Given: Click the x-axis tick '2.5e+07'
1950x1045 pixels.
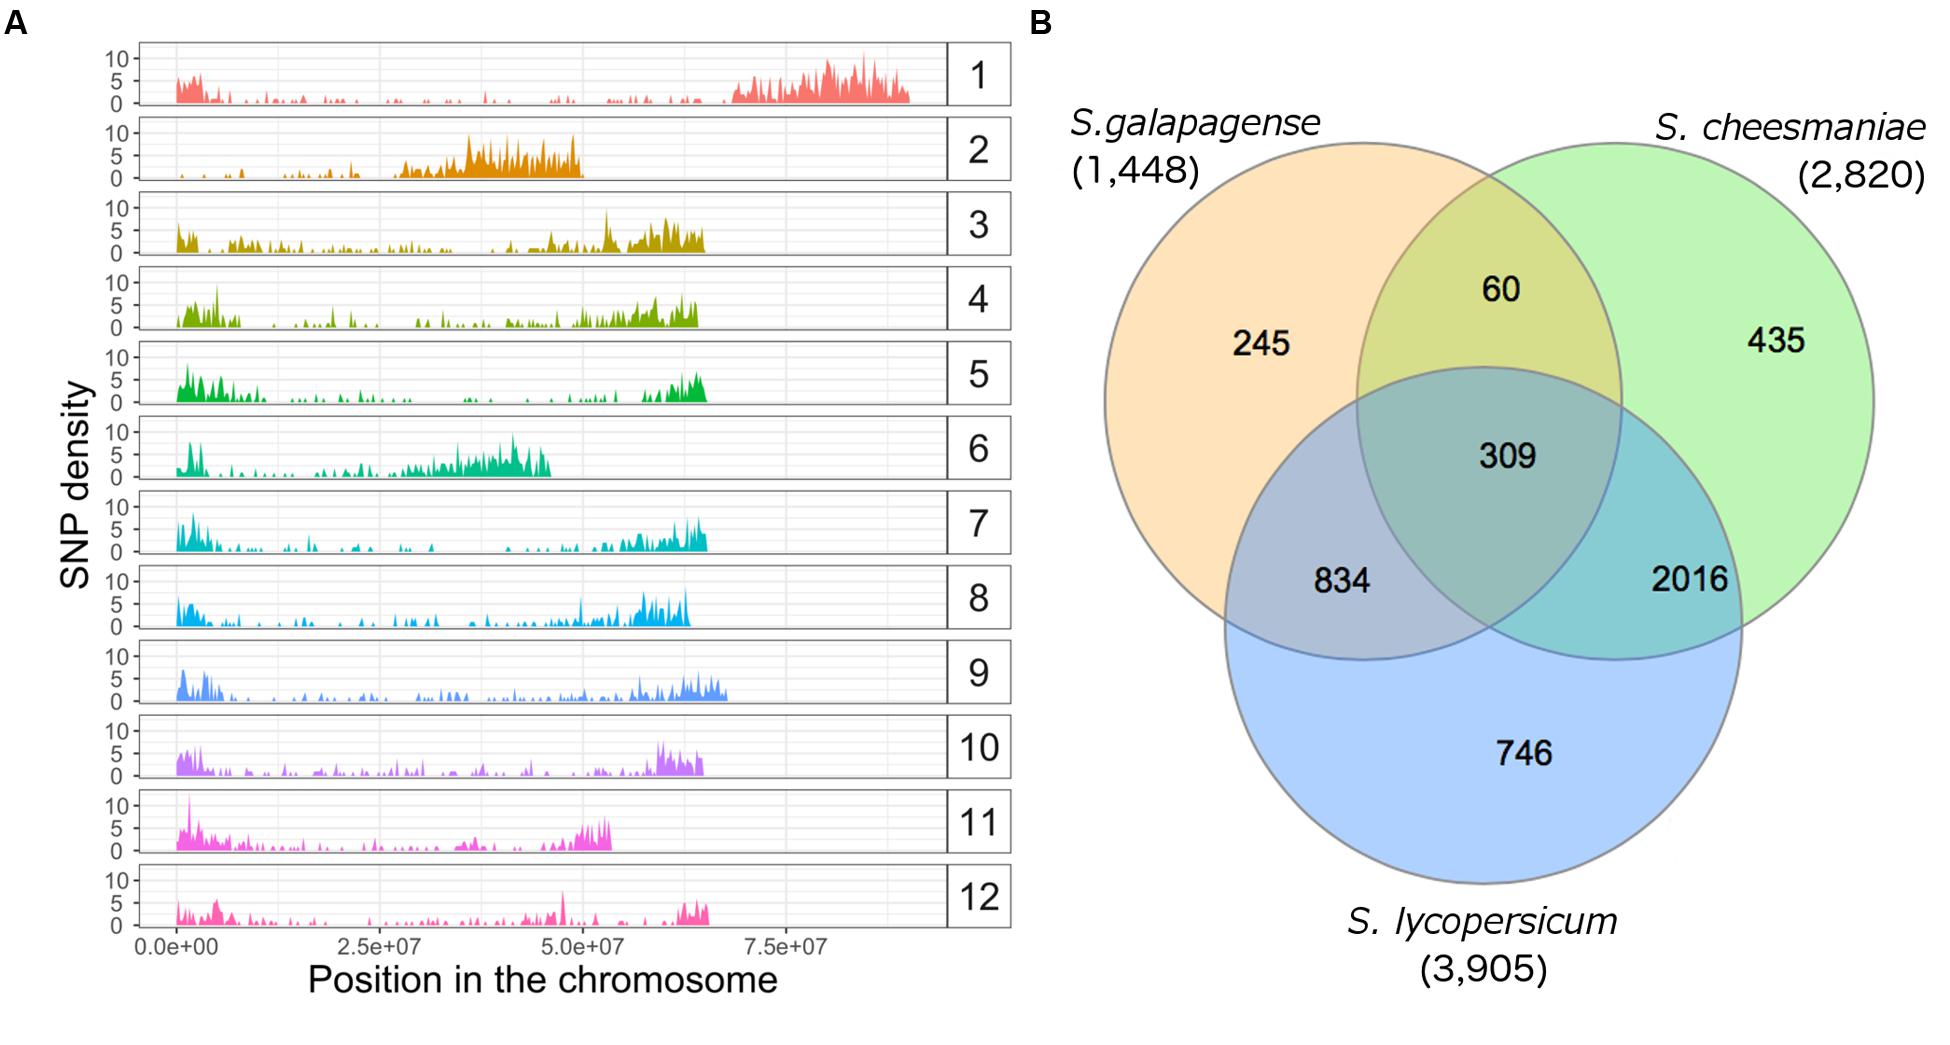Looking at the screenshot, I should coord(380,946).
